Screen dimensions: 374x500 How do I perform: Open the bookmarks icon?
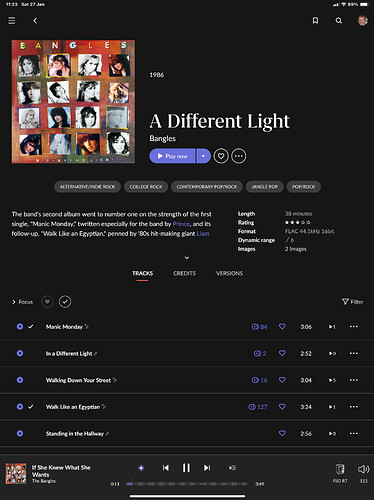tap(315, 21)
